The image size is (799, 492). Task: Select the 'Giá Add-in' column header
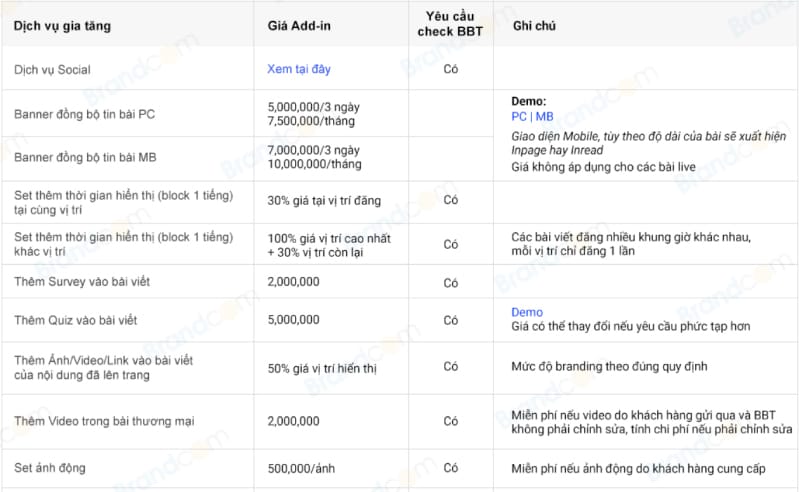coord(295,25)
